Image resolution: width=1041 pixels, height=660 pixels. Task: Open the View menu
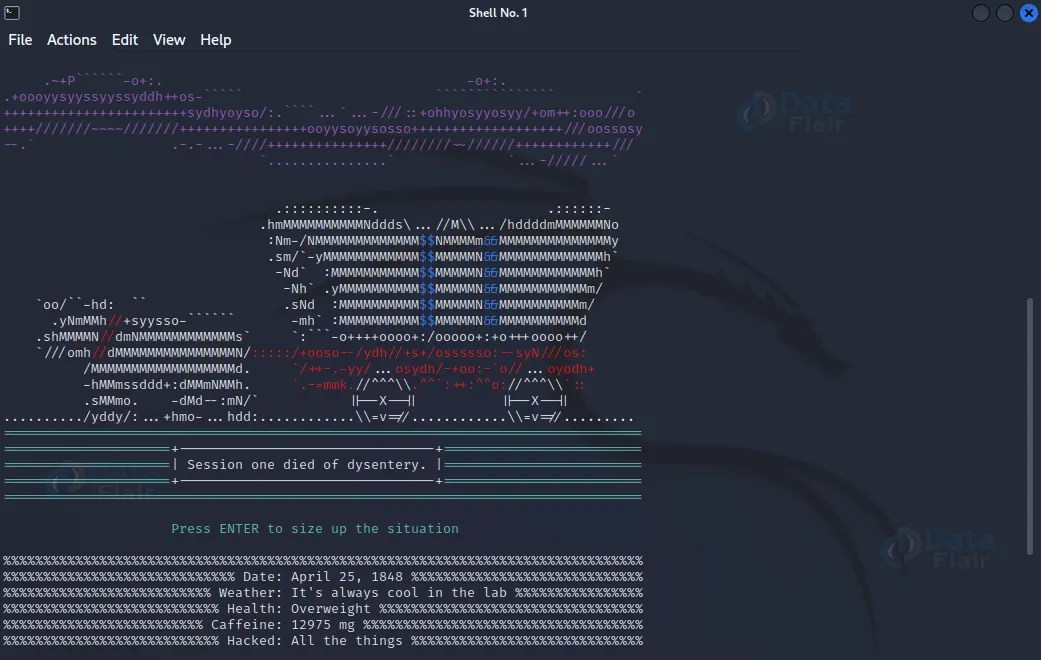tap(169, 40)
